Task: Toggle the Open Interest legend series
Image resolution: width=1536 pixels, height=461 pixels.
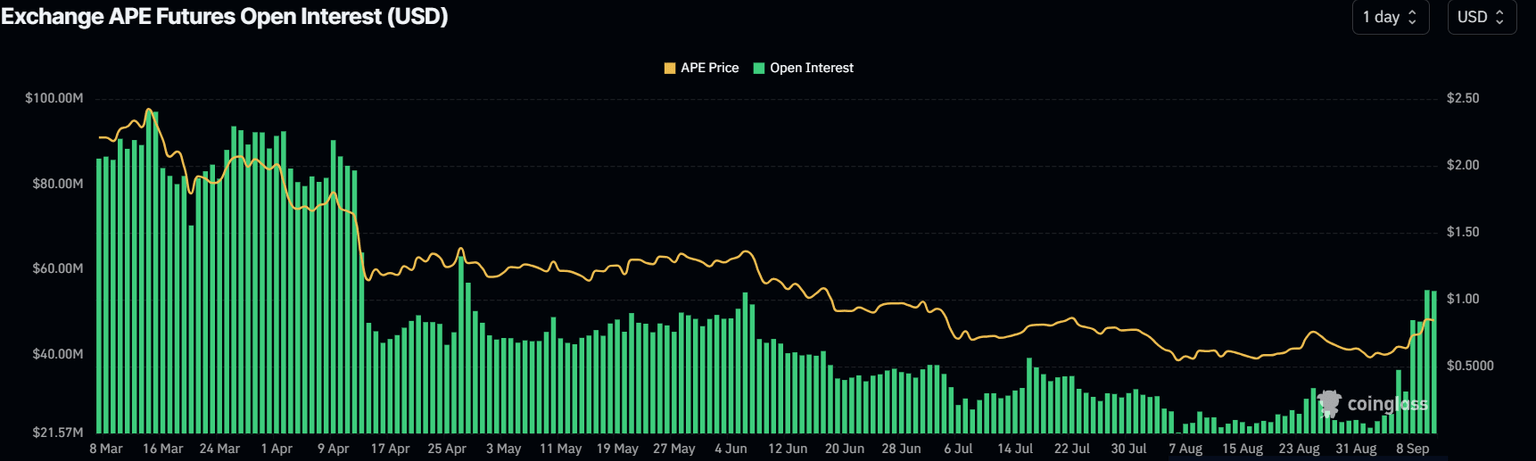Action: pyautogui.click(x=803, y=68)
